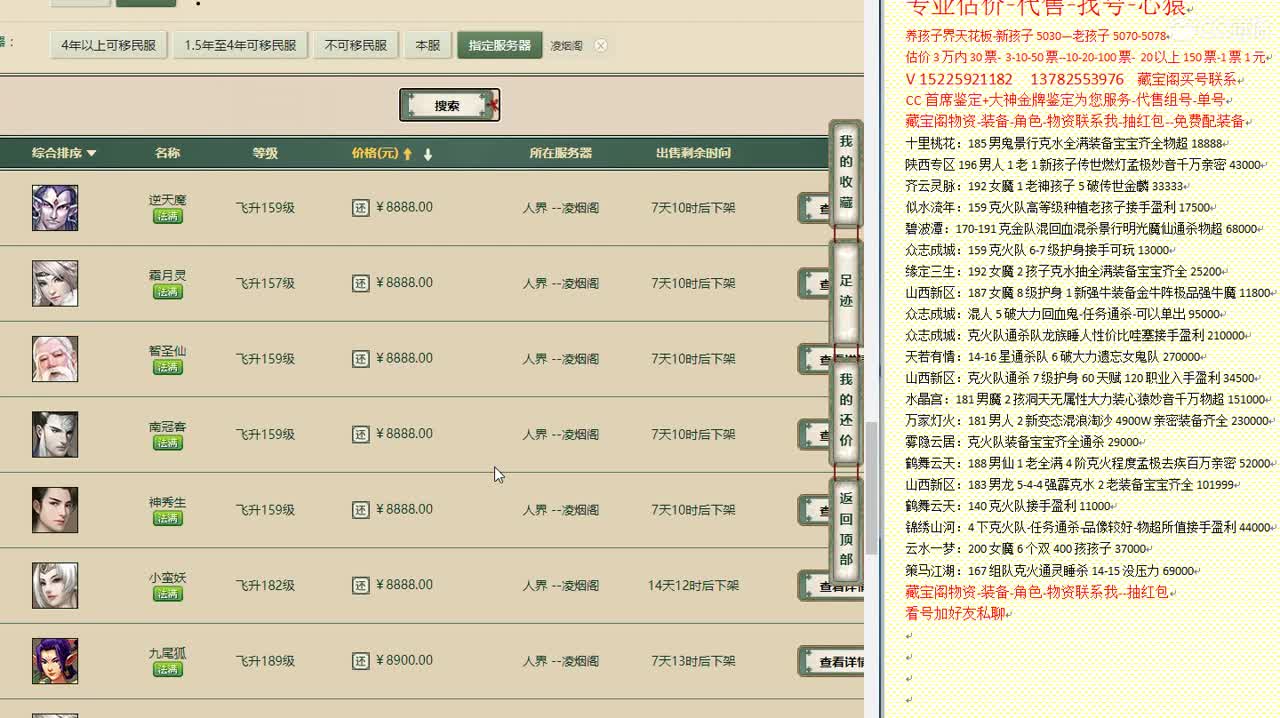Click 法满 badge under 智圣仙
The height and width of the screenshot is (718, 1280).
click(168, 367)
